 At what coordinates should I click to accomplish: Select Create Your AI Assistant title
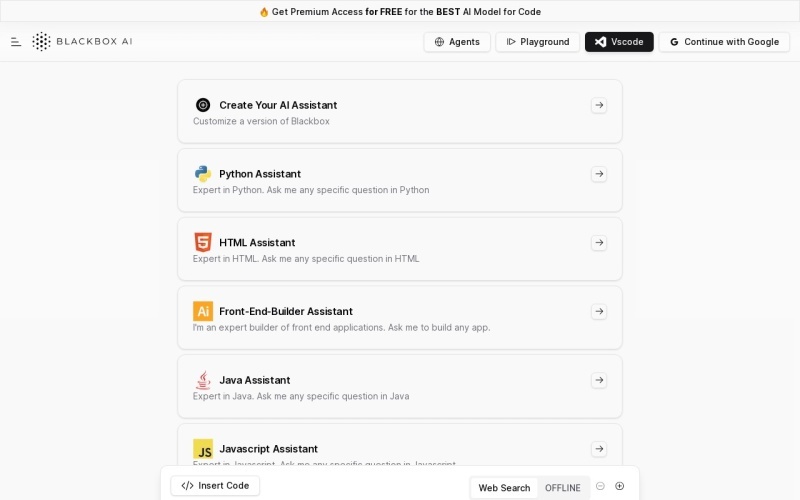pos(278,105)
